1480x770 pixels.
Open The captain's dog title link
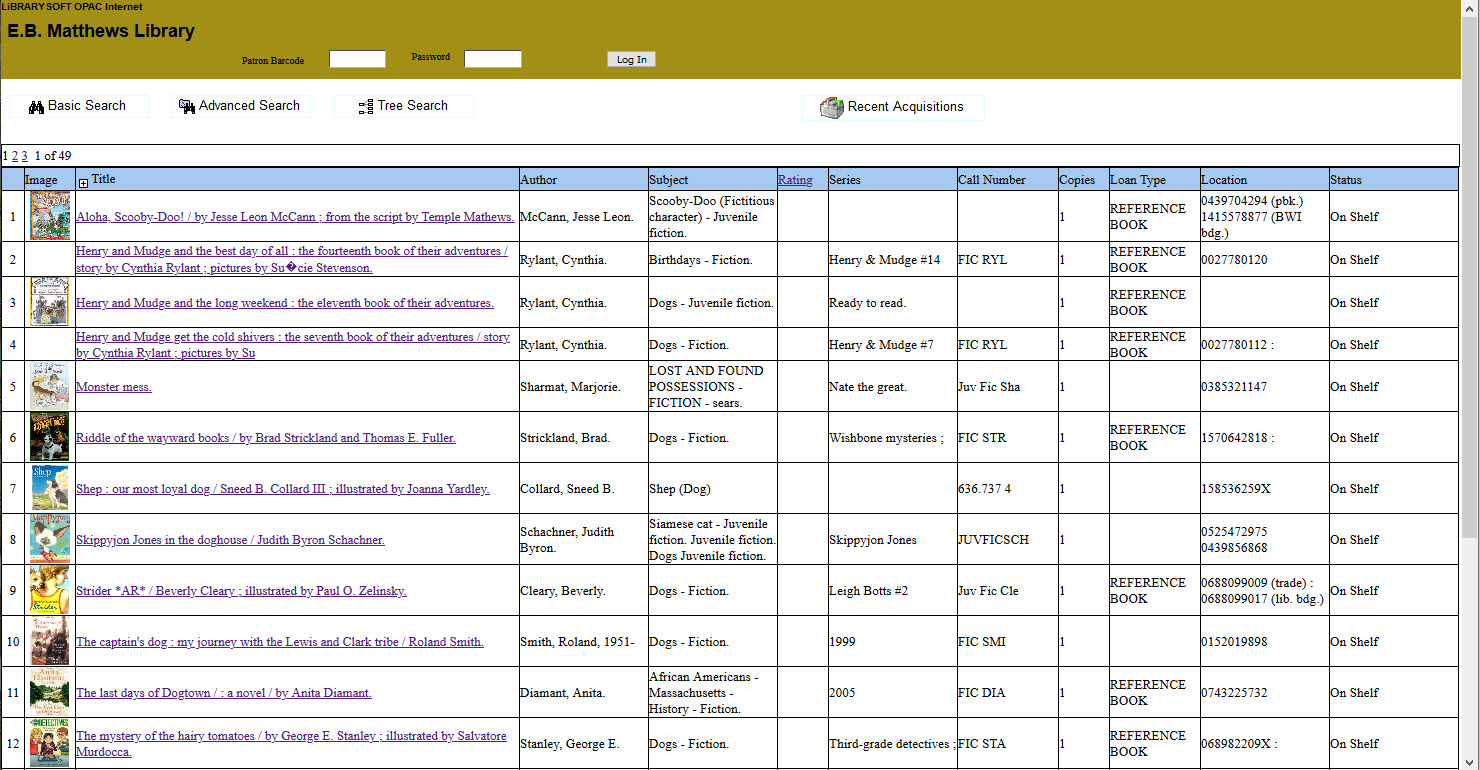(279, 642)
